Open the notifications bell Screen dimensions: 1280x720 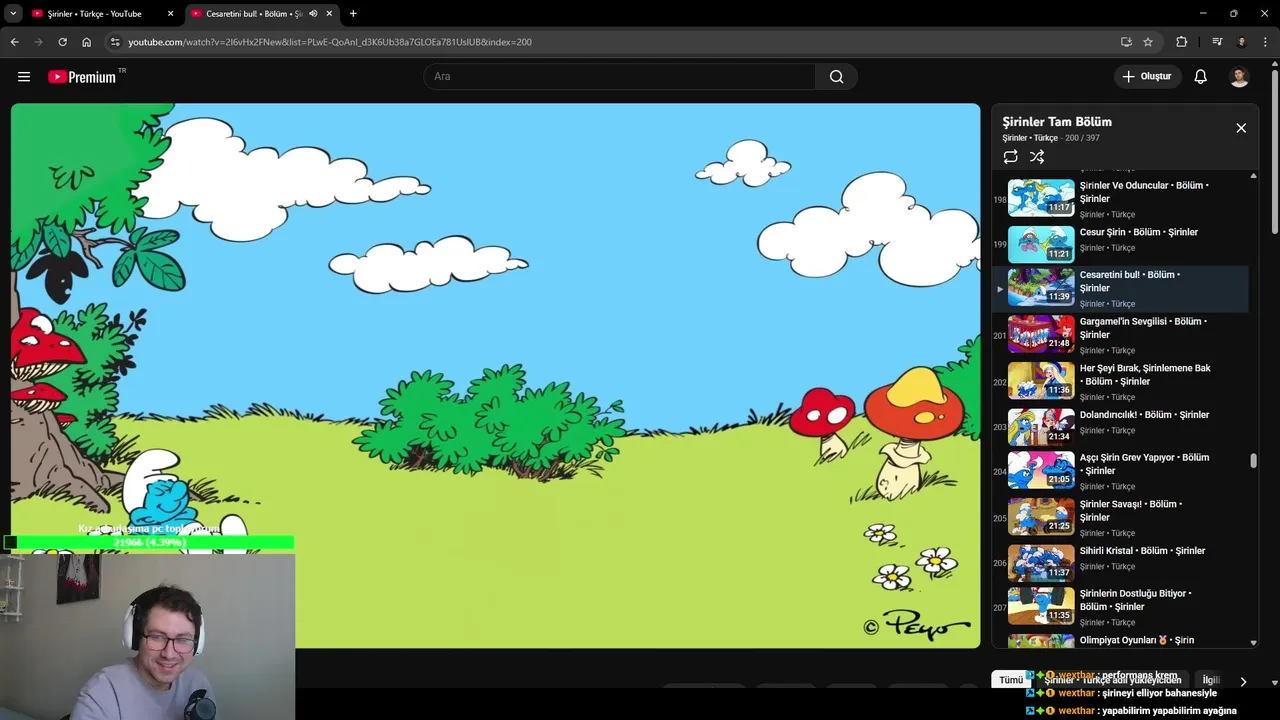[x=1200, y=77]
